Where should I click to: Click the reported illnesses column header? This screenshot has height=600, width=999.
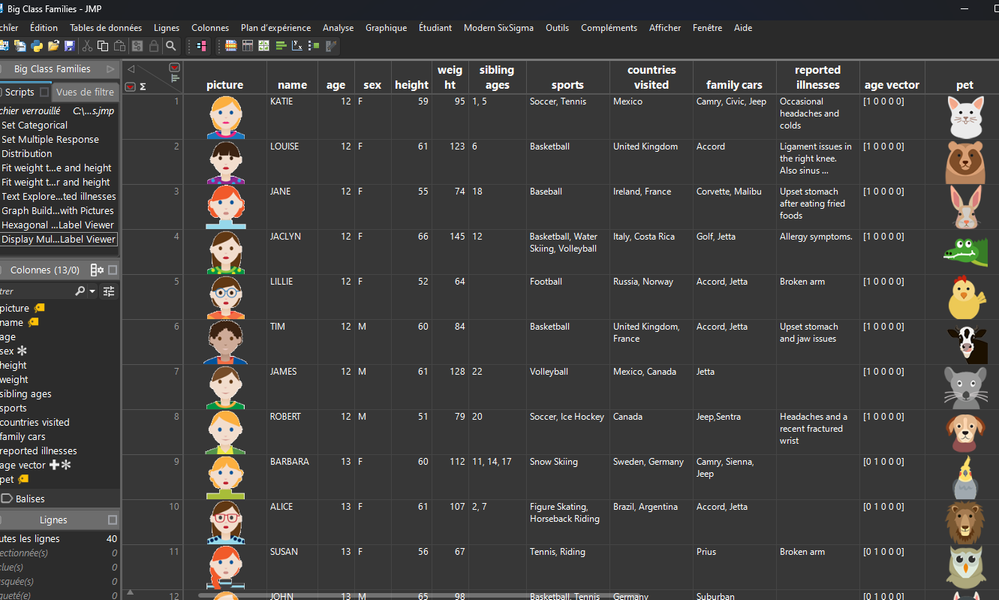tap(817, 78)
